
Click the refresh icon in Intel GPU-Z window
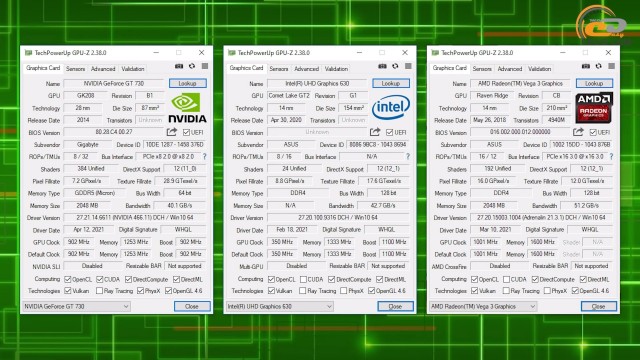coord(395,66)
